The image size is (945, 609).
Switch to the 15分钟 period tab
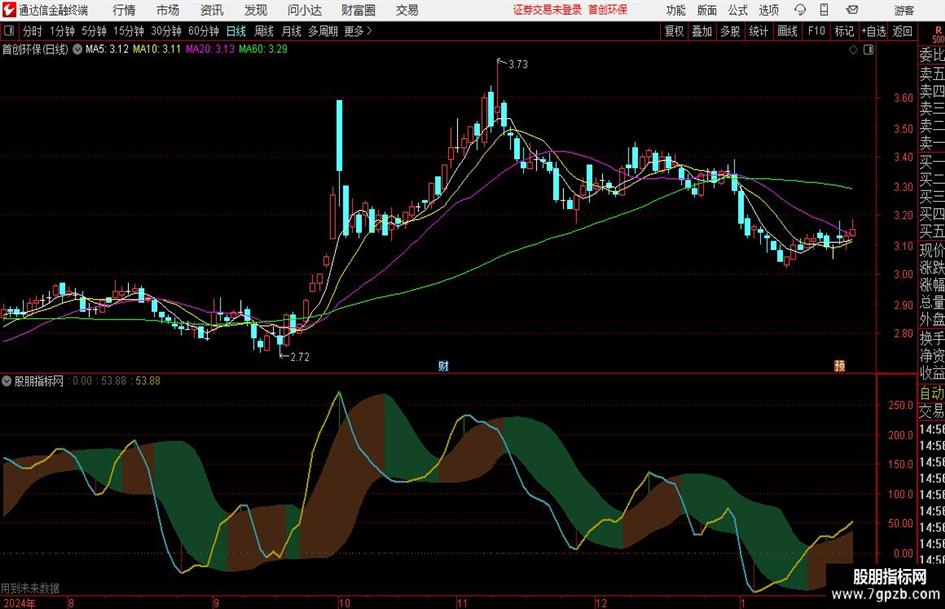(128, 31)
